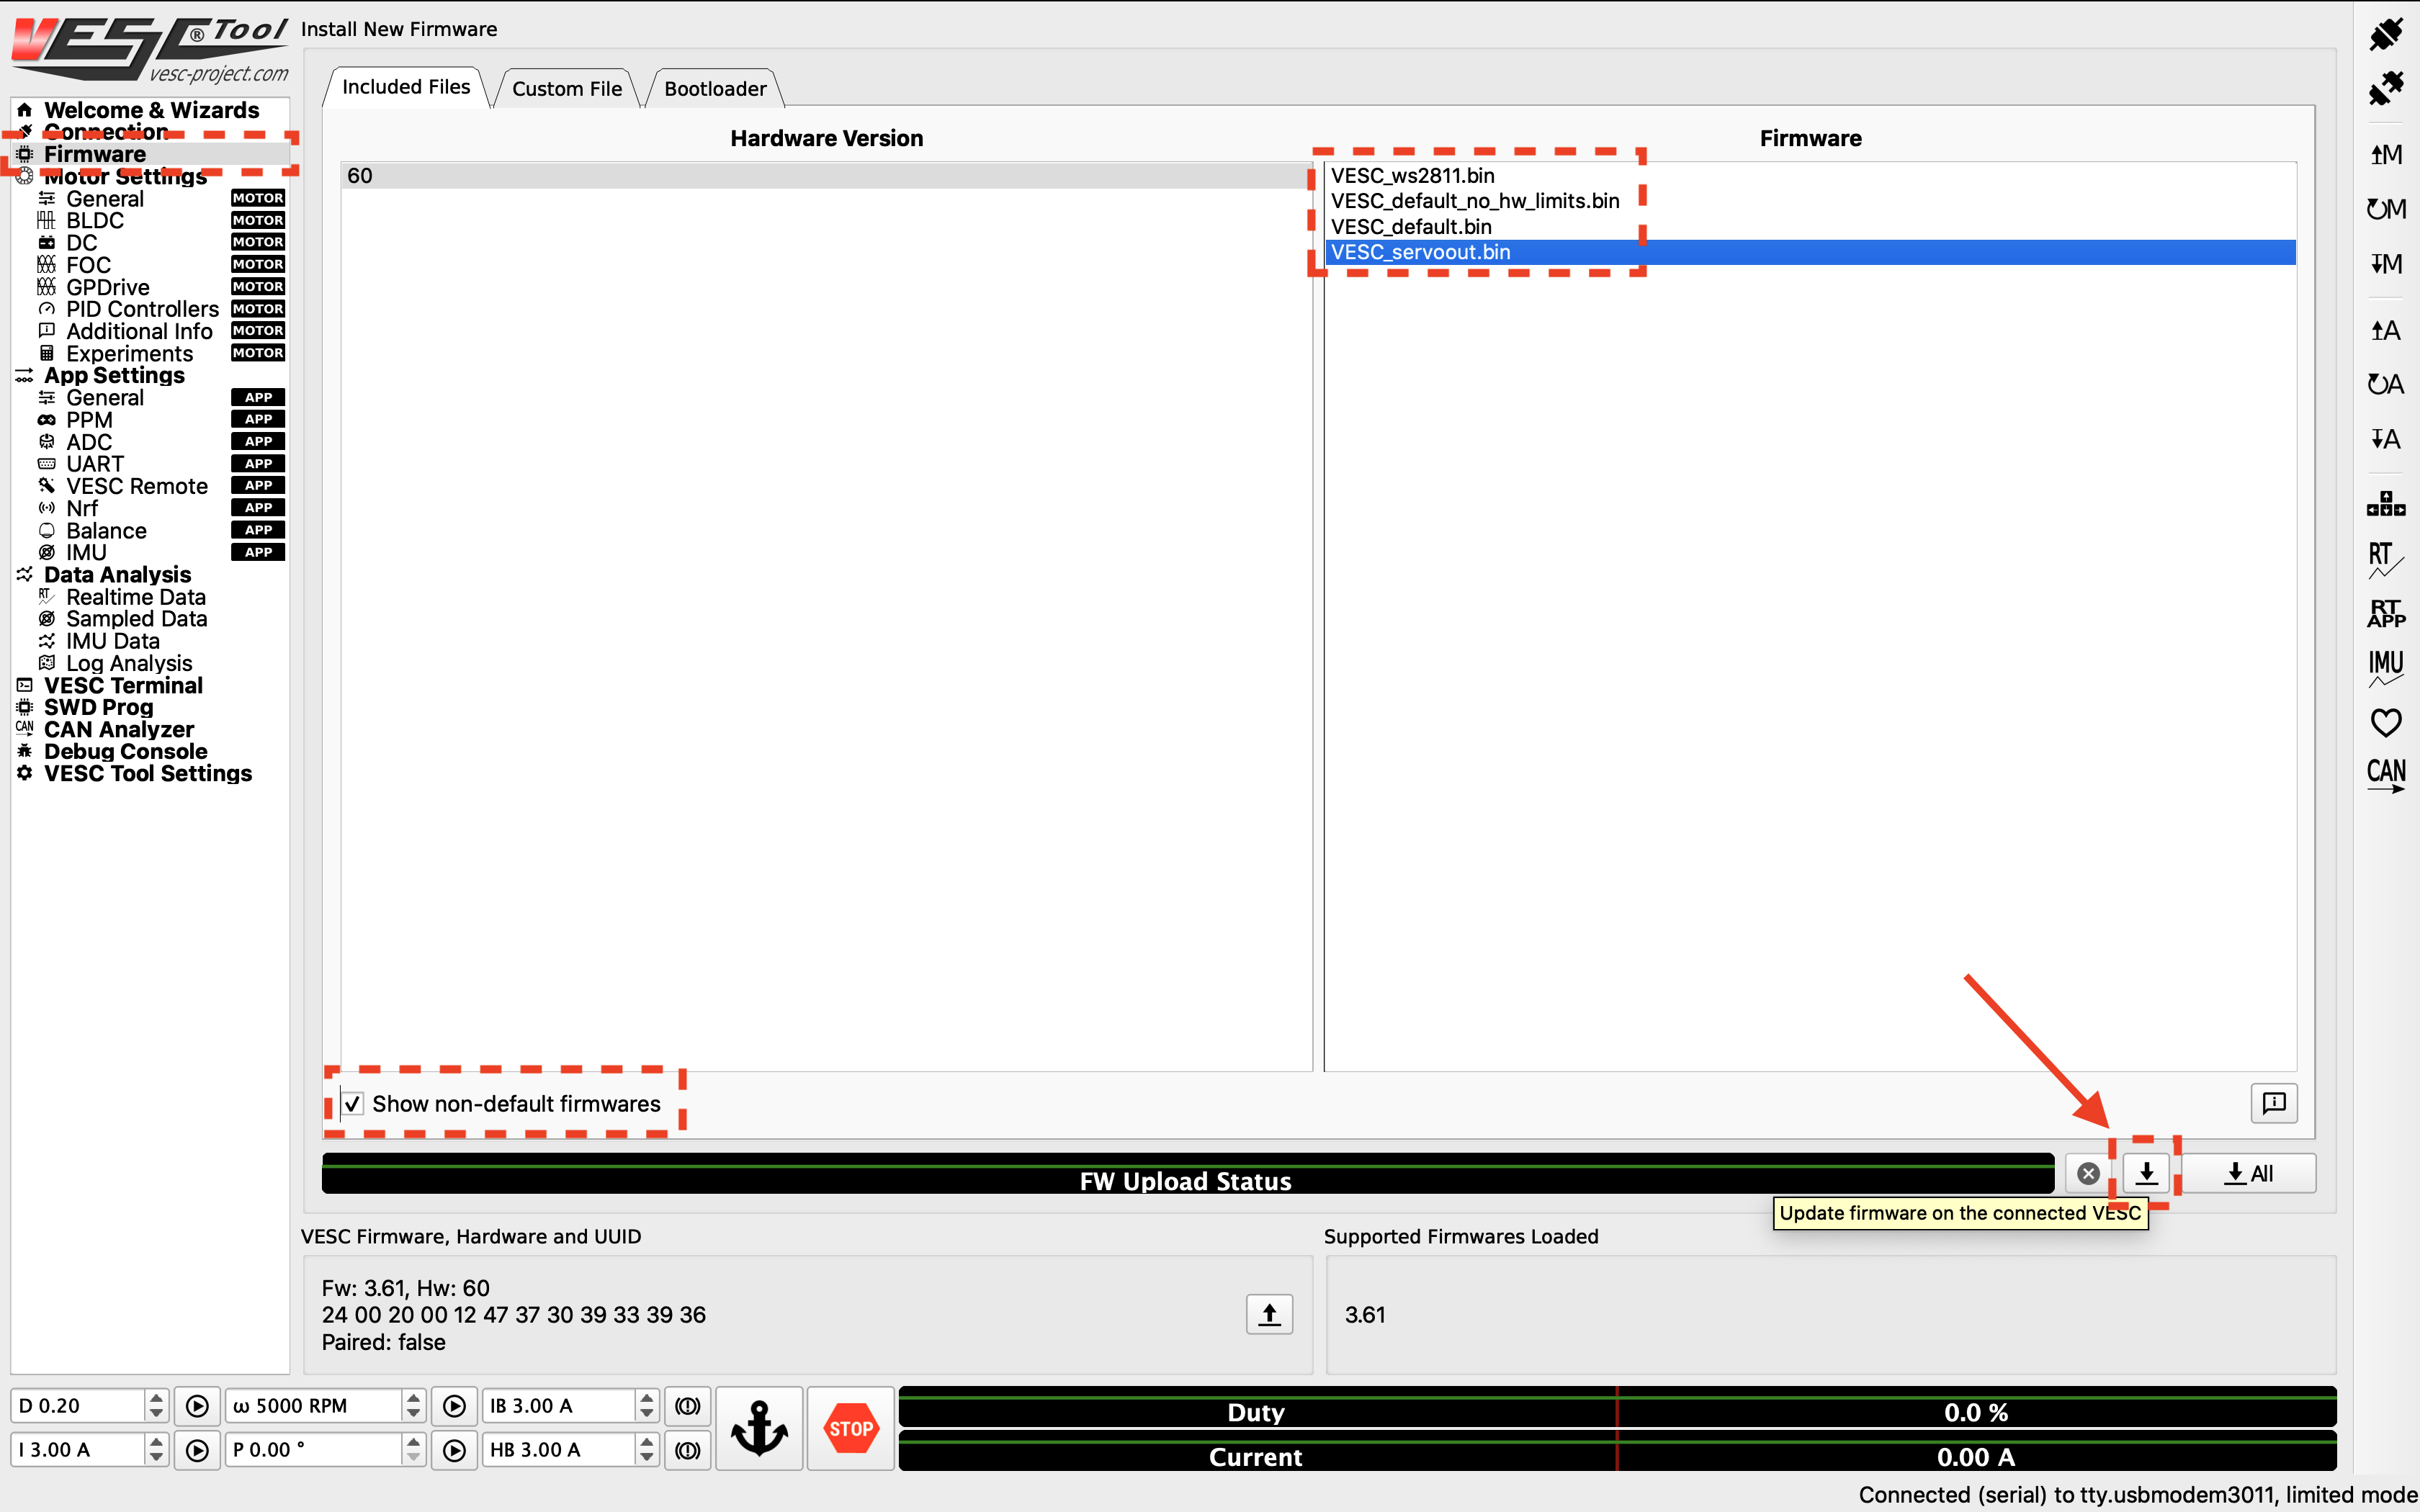
Task: Click the HB 3.00 A input field
Action: 559,1450
